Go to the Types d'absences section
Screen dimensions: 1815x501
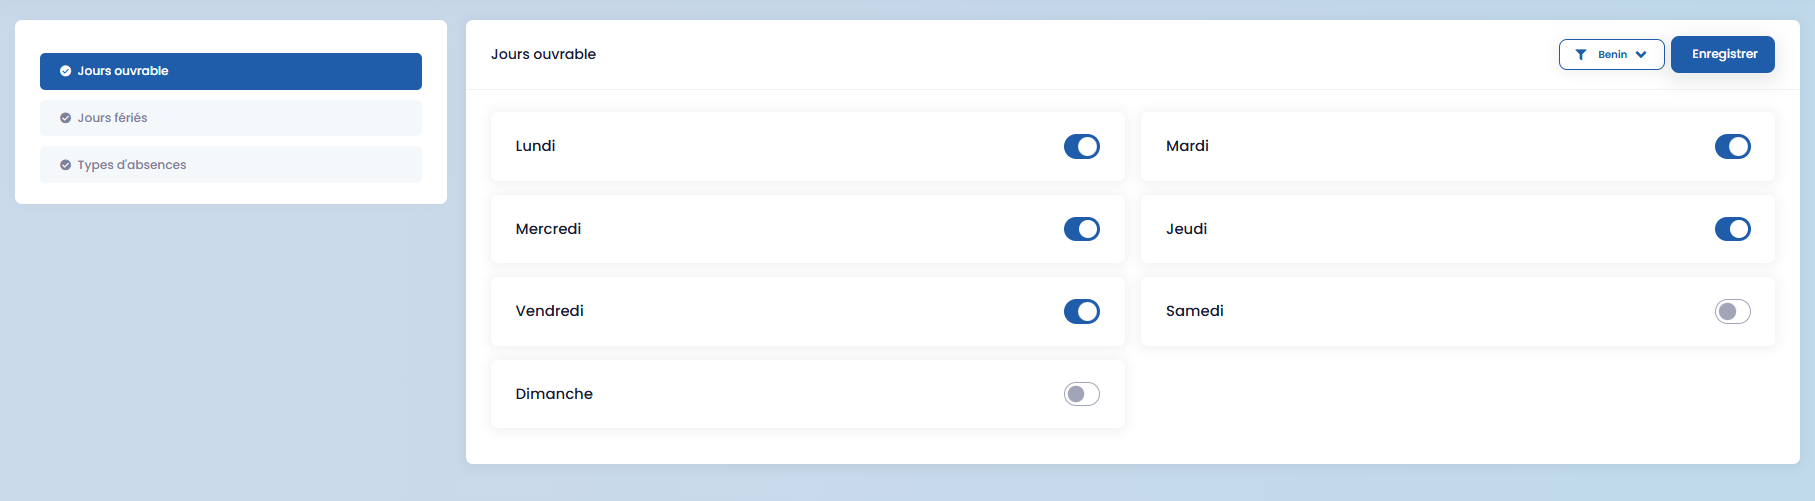pos(231,165)
